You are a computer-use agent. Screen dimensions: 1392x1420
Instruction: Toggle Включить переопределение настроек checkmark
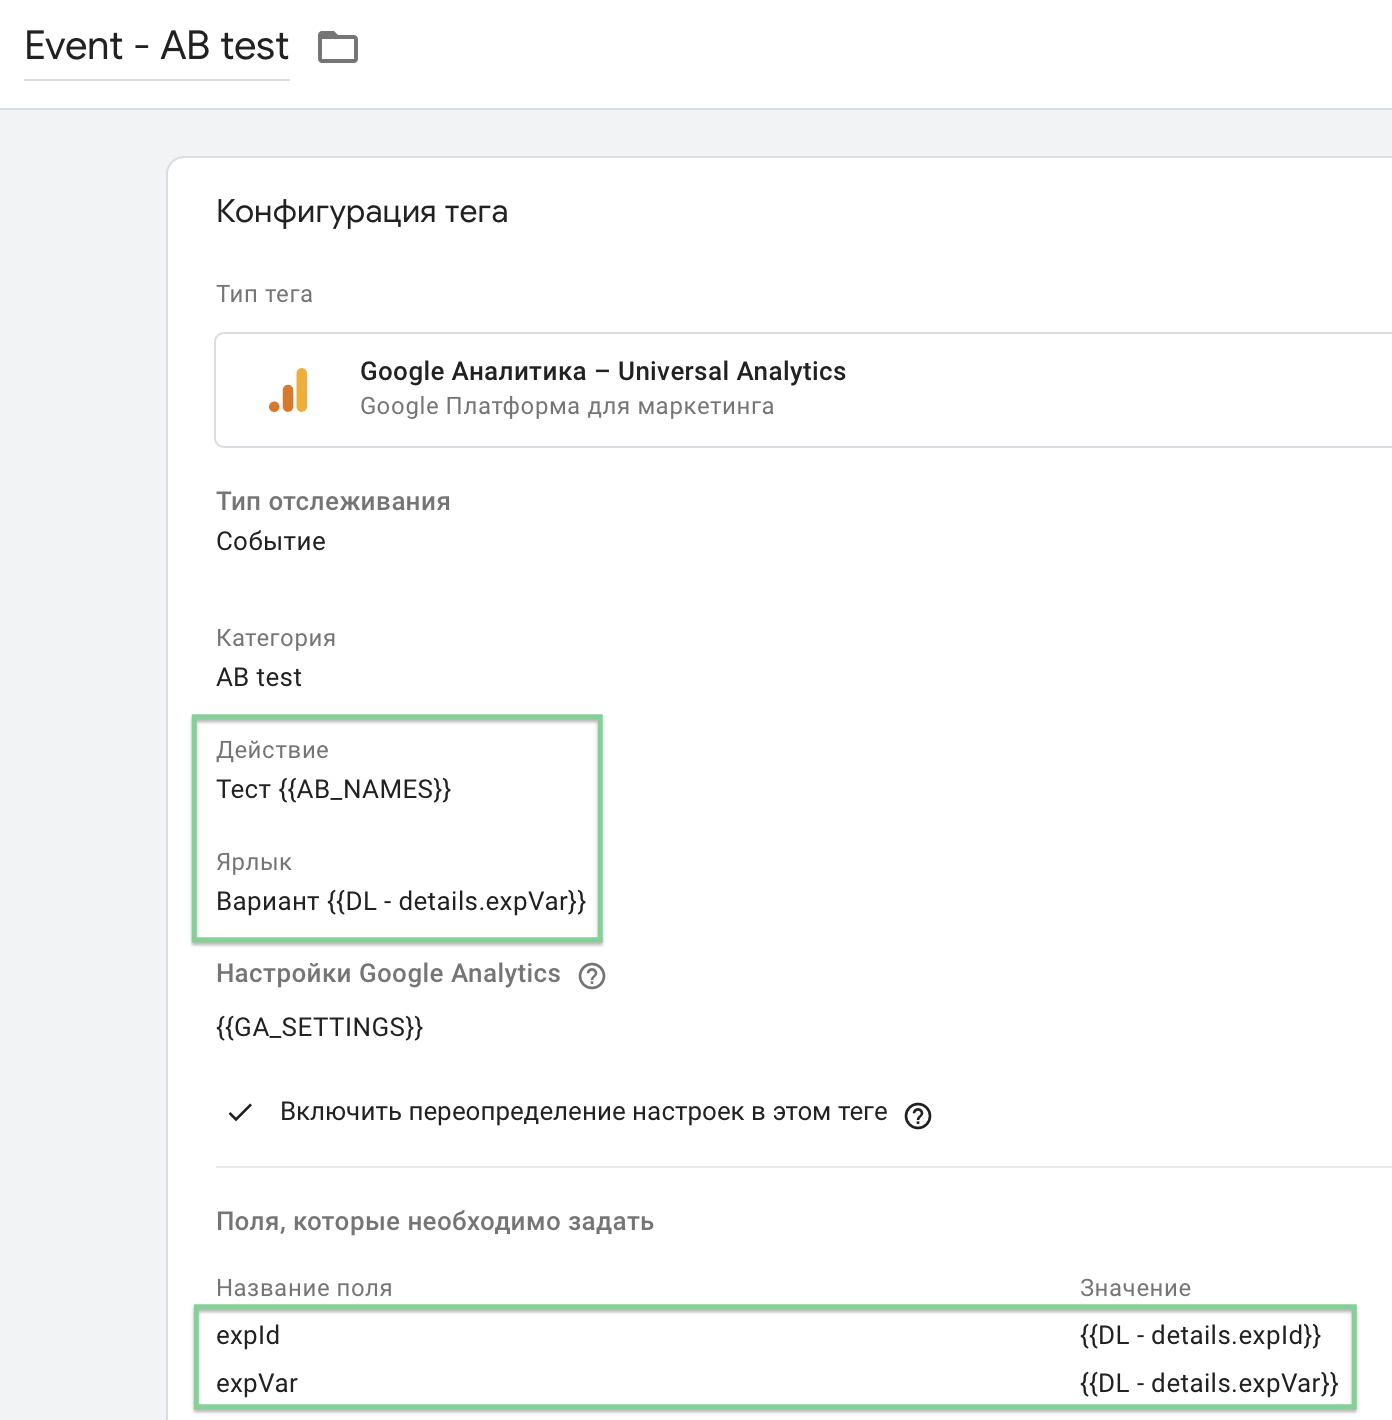tap(240, 1112)
